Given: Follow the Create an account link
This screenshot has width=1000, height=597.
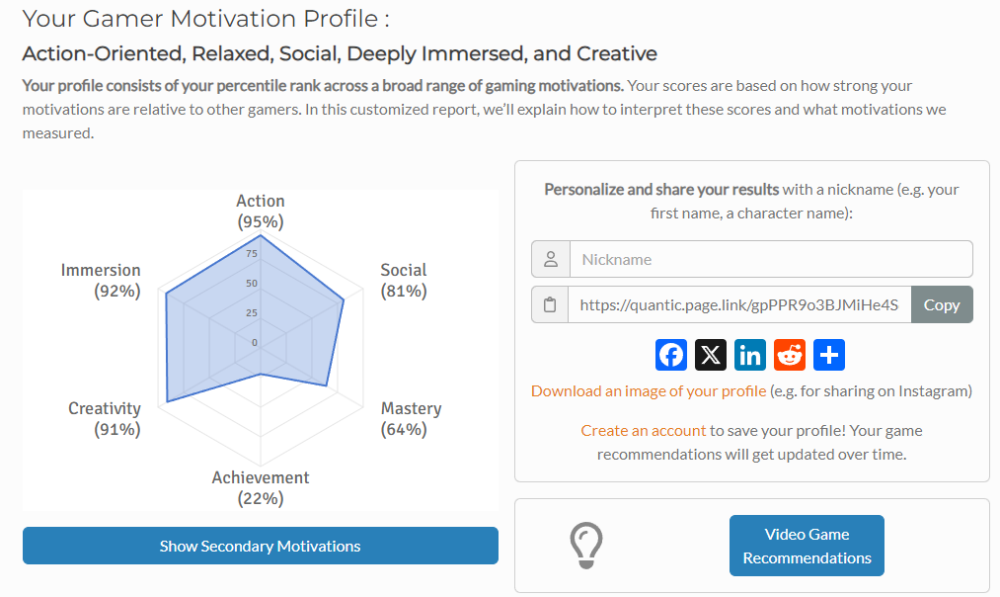Looking at the screenshot, I should 643,431.
